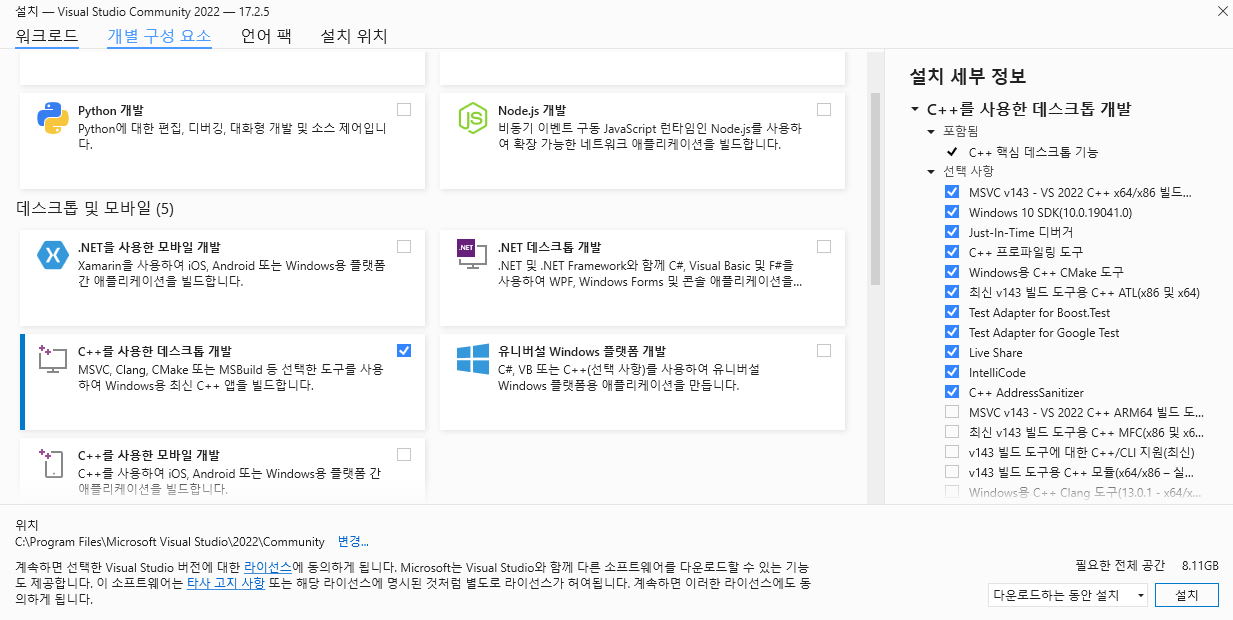Click the Xamarin .NET mobile development icon
The image size is (1233, 620).
tap(52, 255)
